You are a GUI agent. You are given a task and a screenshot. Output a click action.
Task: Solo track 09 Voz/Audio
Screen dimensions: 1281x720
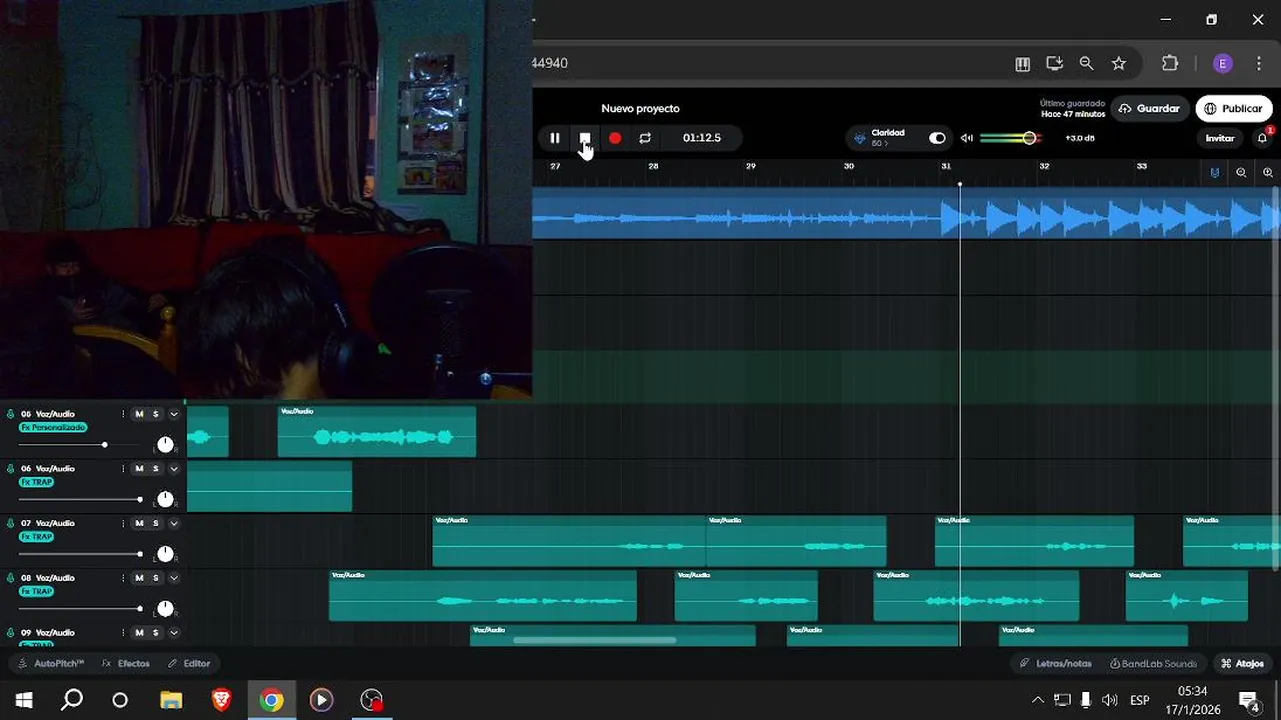pos(156,633)
